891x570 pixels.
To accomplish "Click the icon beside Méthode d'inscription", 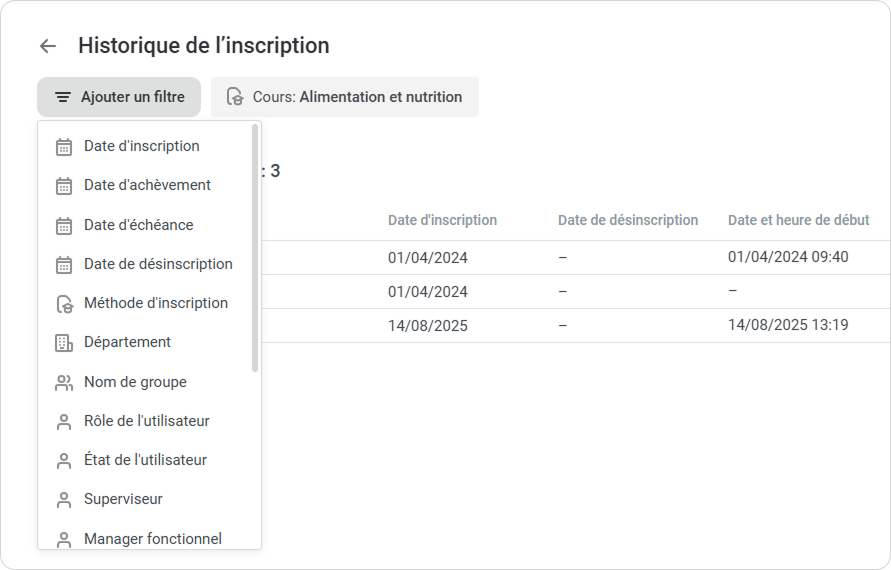I will coord(64,304).
